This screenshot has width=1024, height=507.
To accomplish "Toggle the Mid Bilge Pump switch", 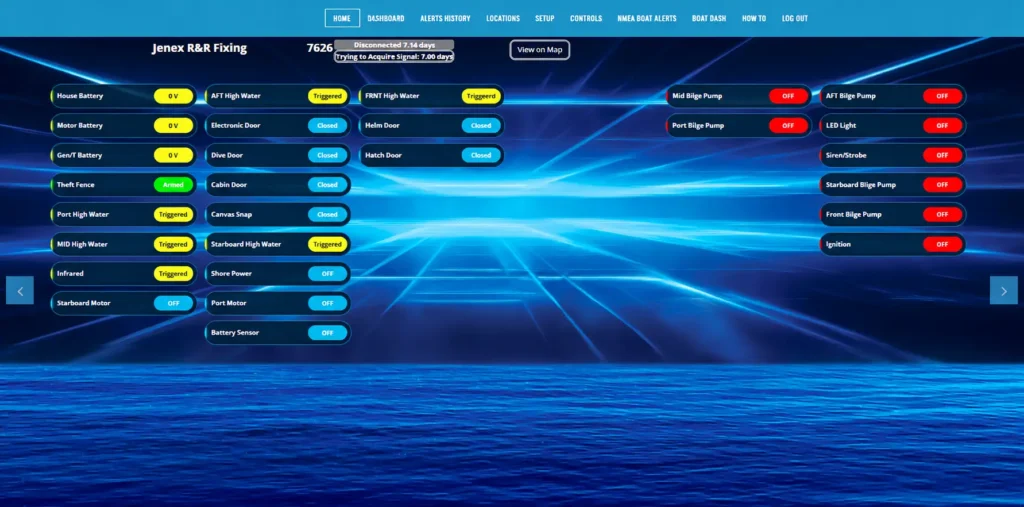I will click(x=788, y=96).
